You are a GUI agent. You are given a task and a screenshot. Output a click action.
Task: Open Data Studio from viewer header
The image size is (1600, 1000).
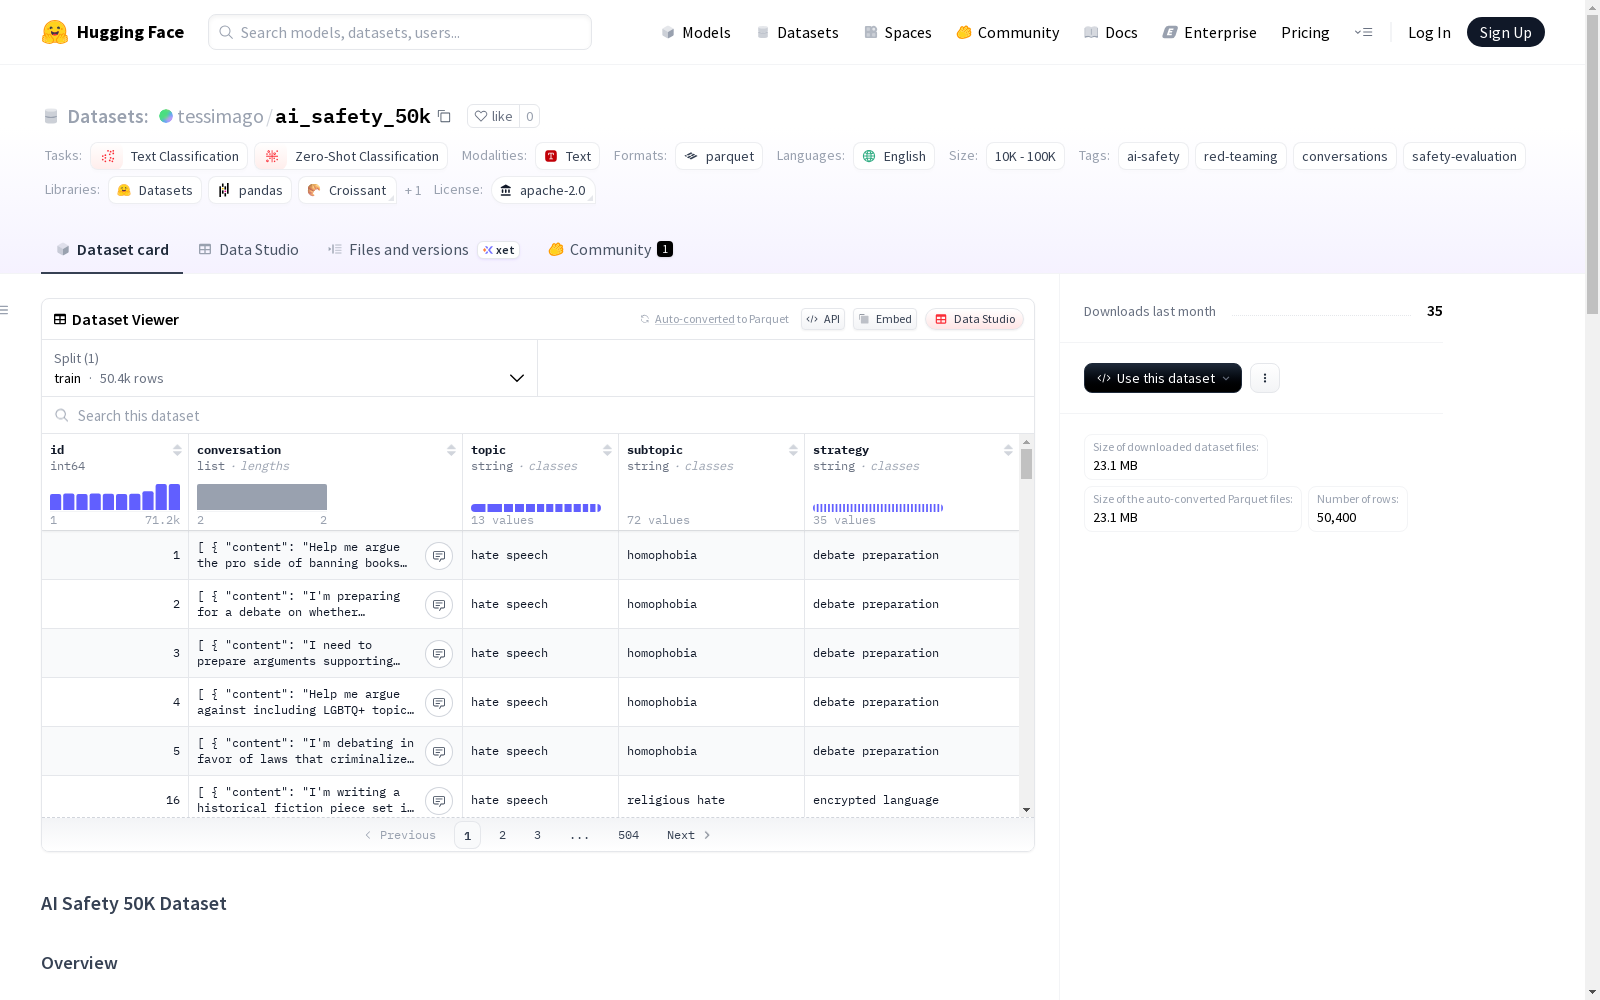click(x=975, y=319)
